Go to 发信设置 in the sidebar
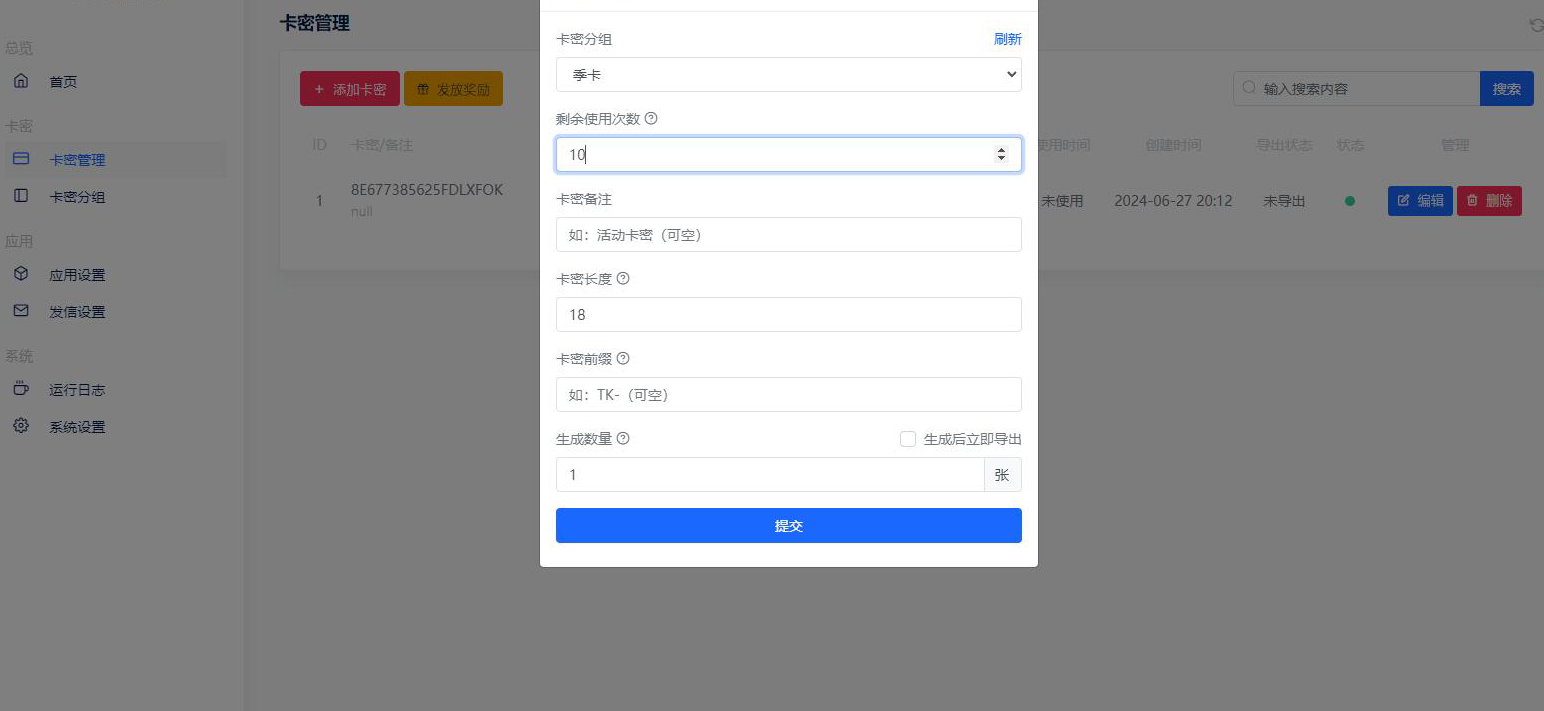The height and width of the screenshot is (711, 1544). 77,312
